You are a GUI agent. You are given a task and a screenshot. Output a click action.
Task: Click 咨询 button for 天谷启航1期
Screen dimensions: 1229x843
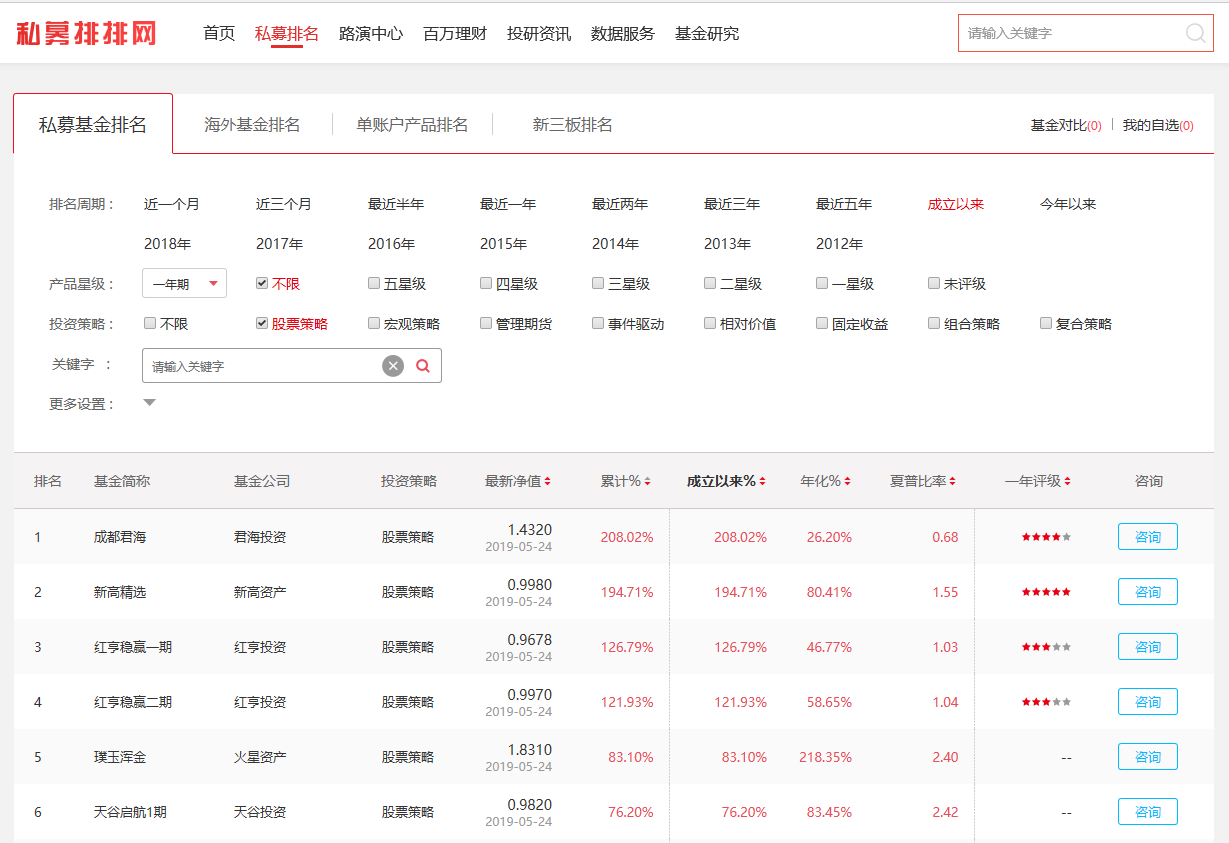(x=1148, y=812)
